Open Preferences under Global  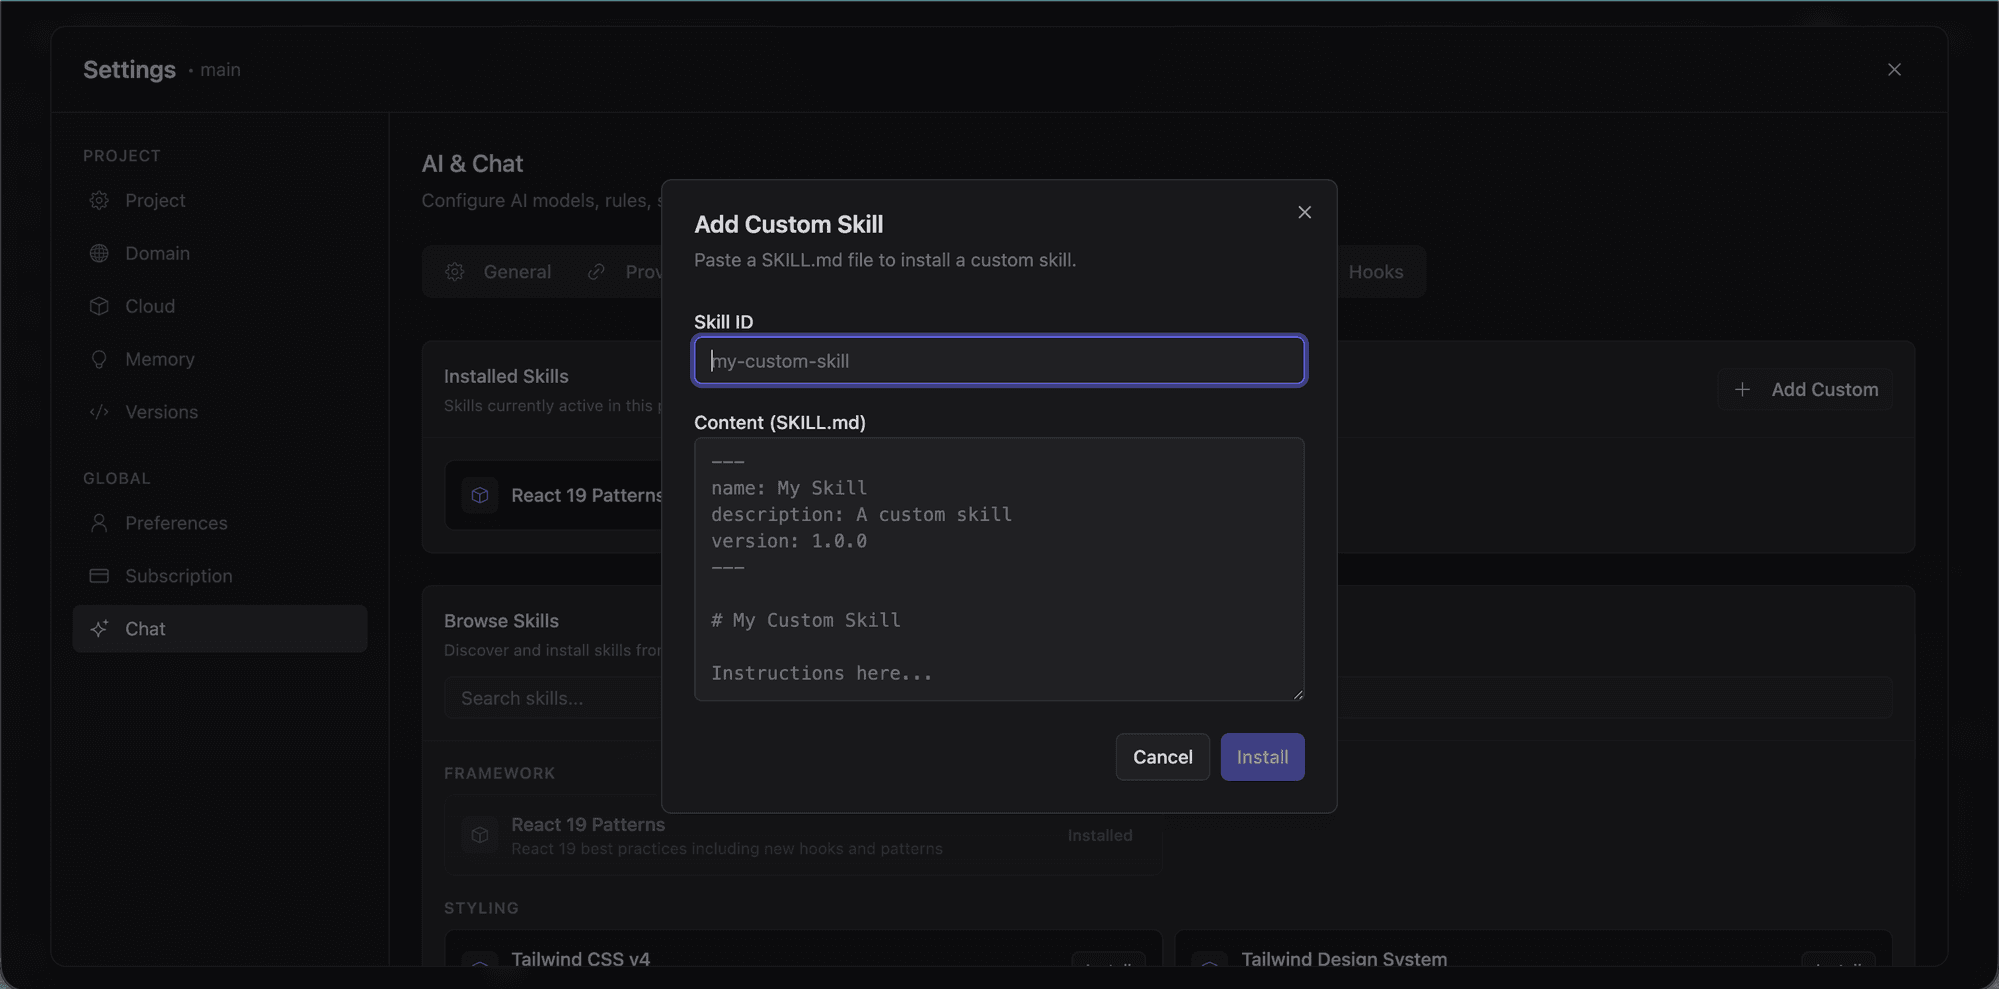220,523
